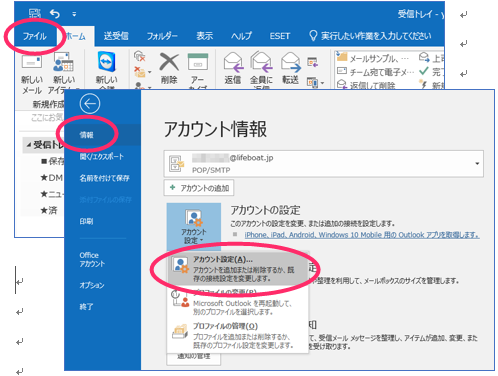The width and height of the screenshot is (498, 376).
Task: Open the 表示 ribbon tab
Action: click(x=205, y=36)
